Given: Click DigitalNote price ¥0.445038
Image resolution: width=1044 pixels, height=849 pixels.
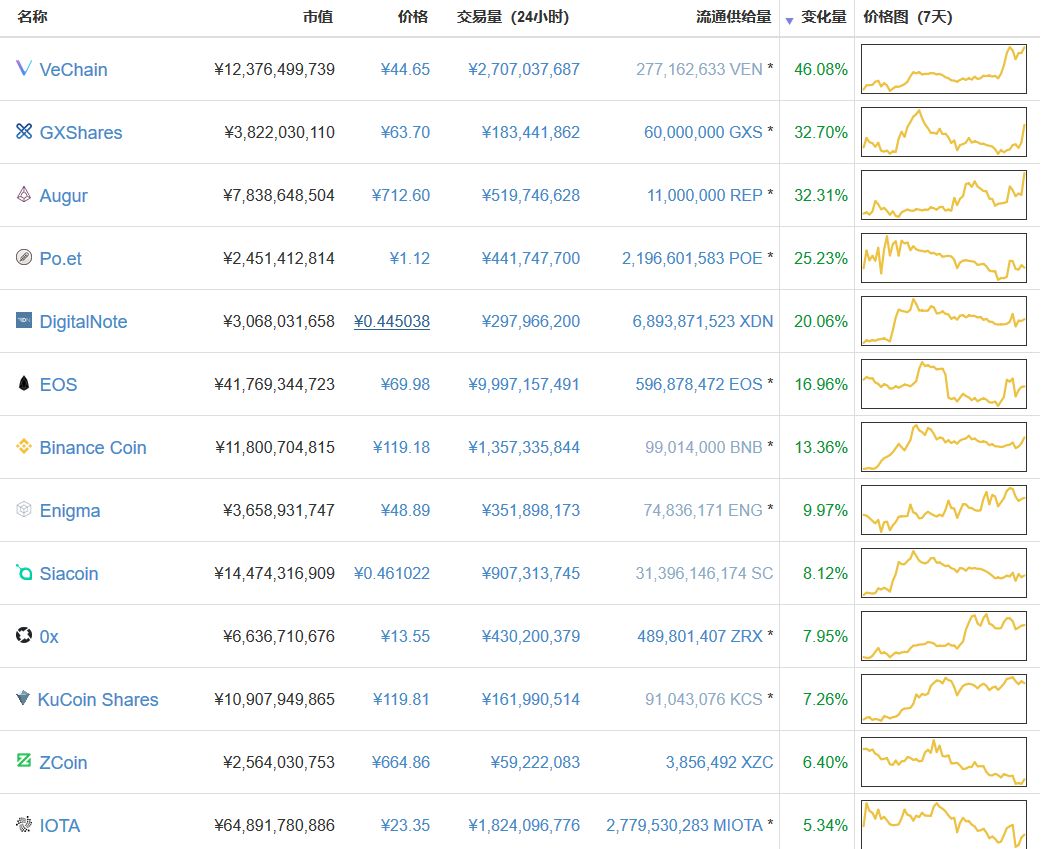Looking at the screenshot, I should point(392,322).
